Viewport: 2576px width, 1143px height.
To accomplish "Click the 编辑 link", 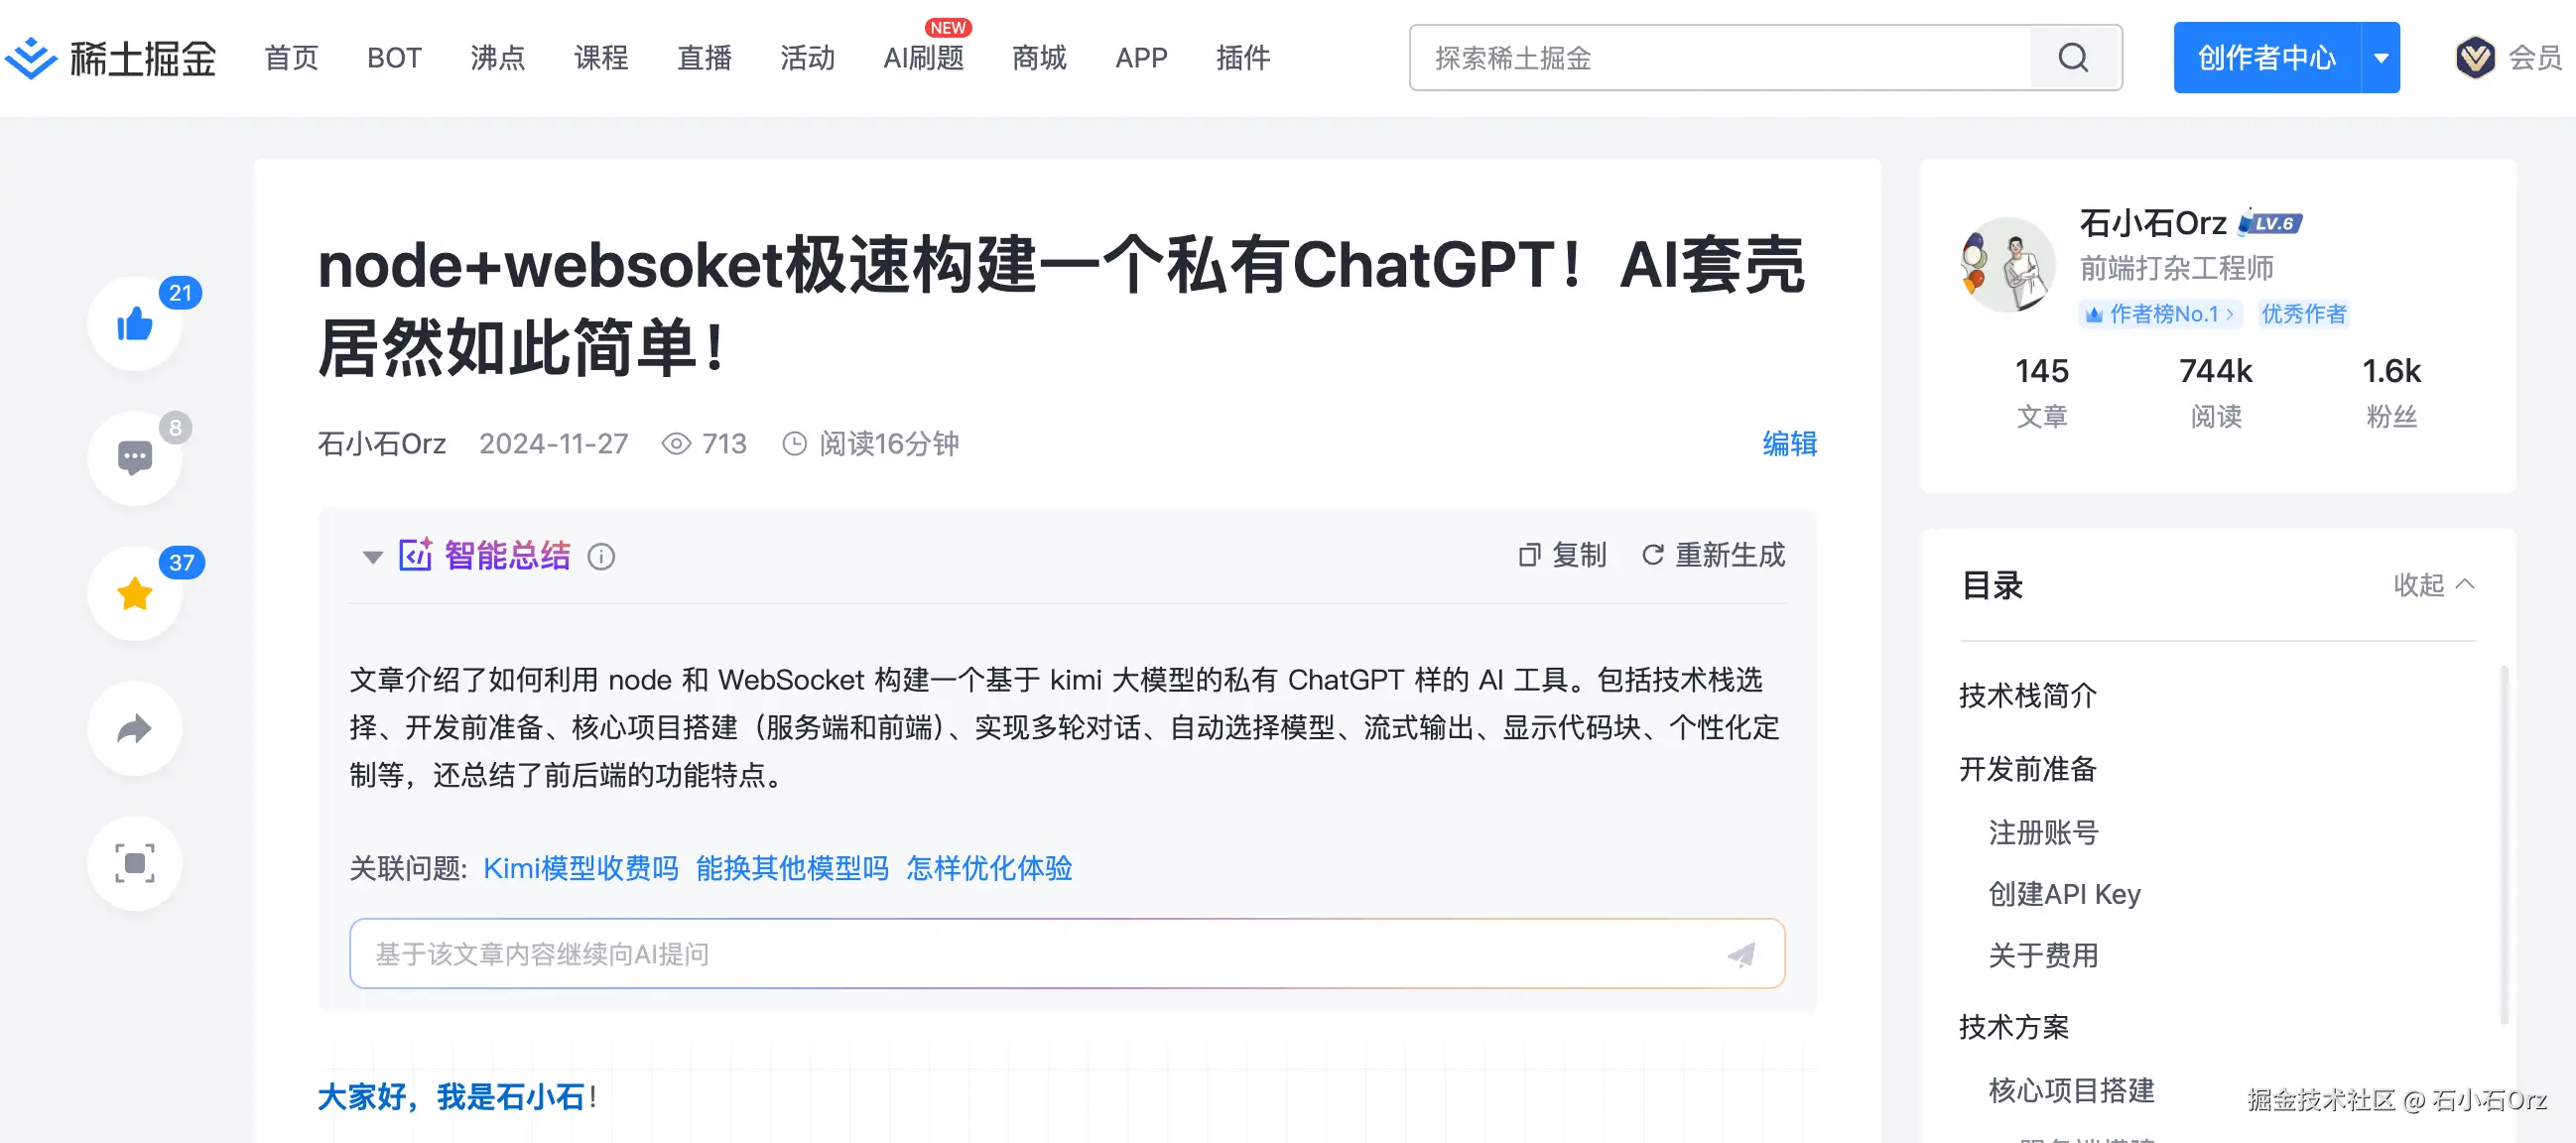I will tap(1789, 443).
